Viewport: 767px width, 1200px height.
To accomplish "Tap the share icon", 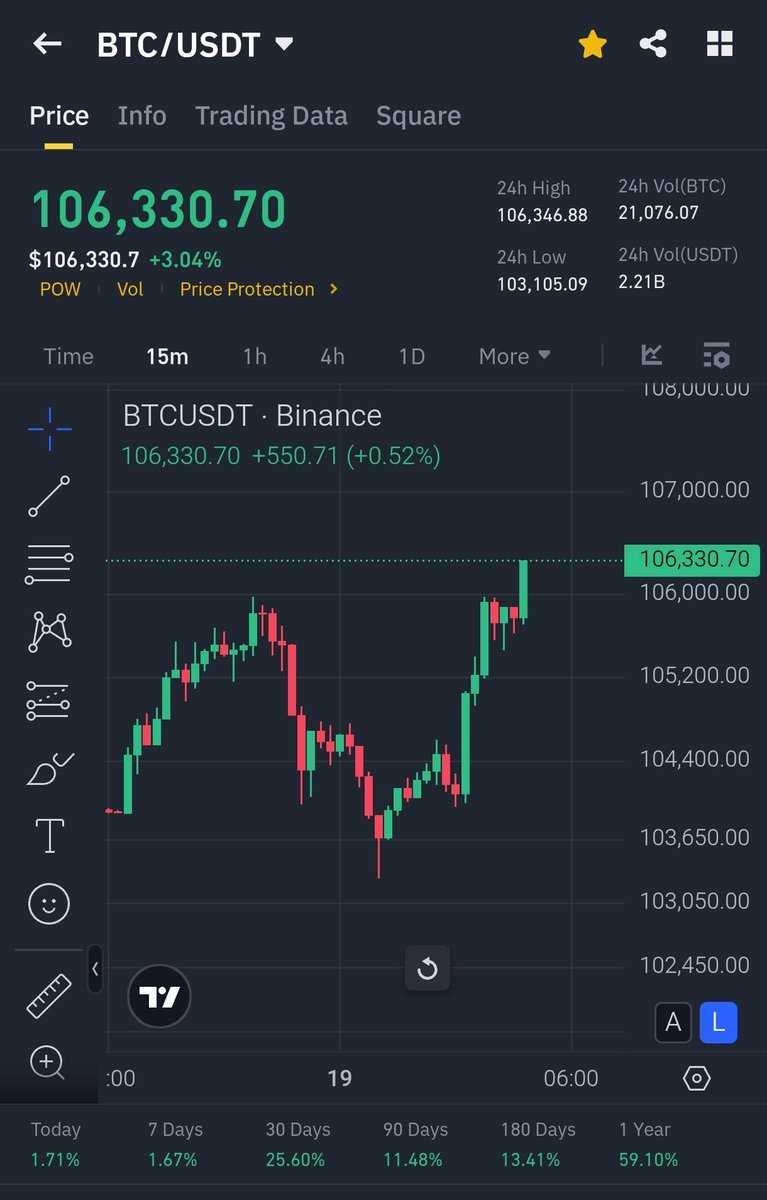I will coord(653,44).
